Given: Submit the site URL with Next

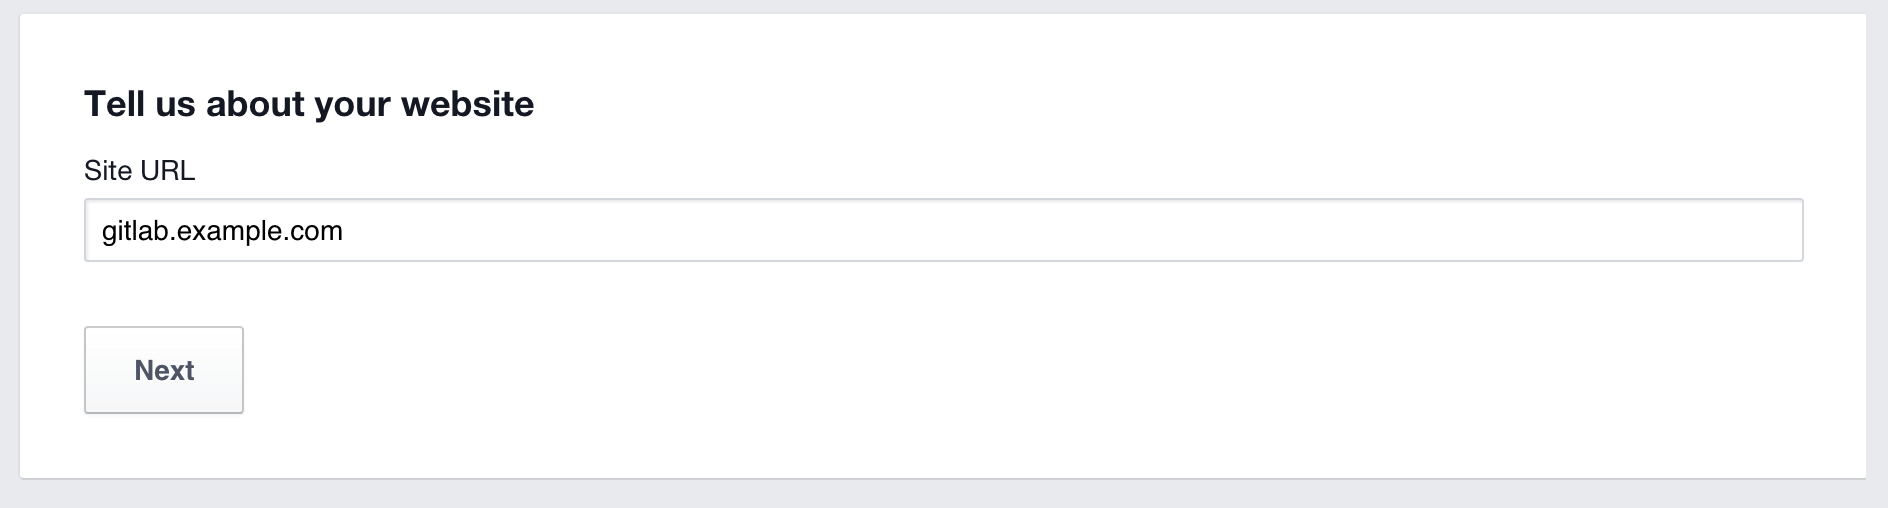Looking at the screenshot, I should 164,370.
